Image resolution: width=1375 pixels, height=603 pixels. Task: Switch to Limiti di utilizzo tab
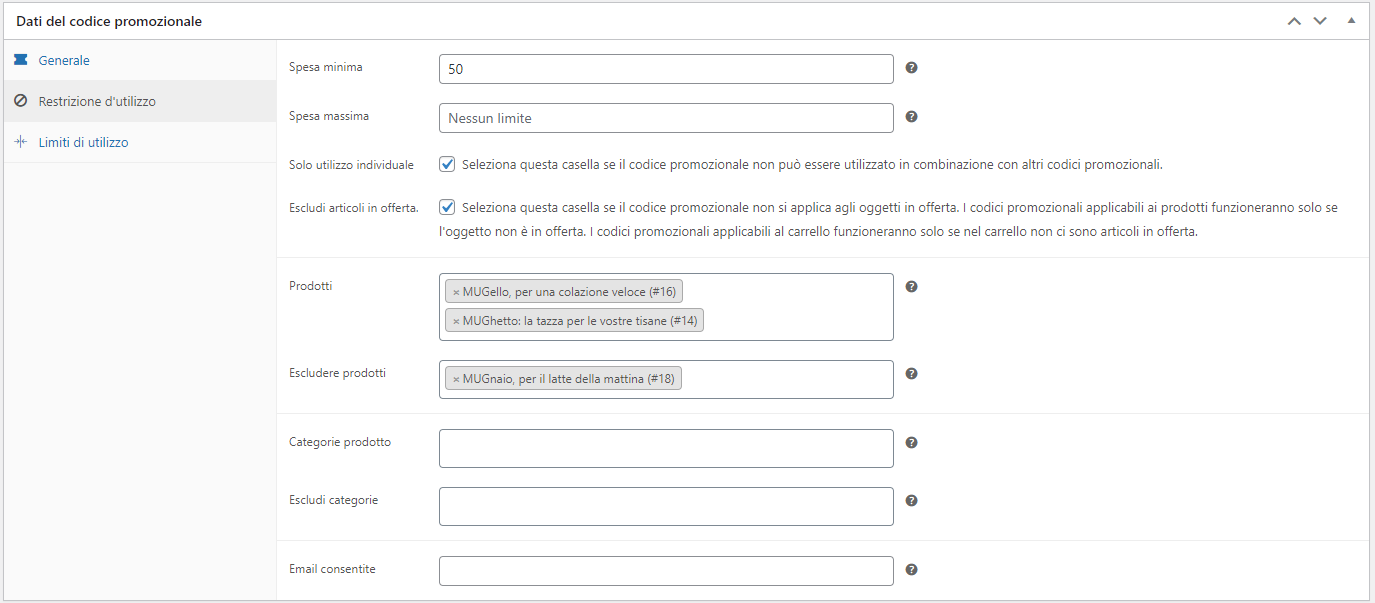pyautogui.click(x=83, y=143)
